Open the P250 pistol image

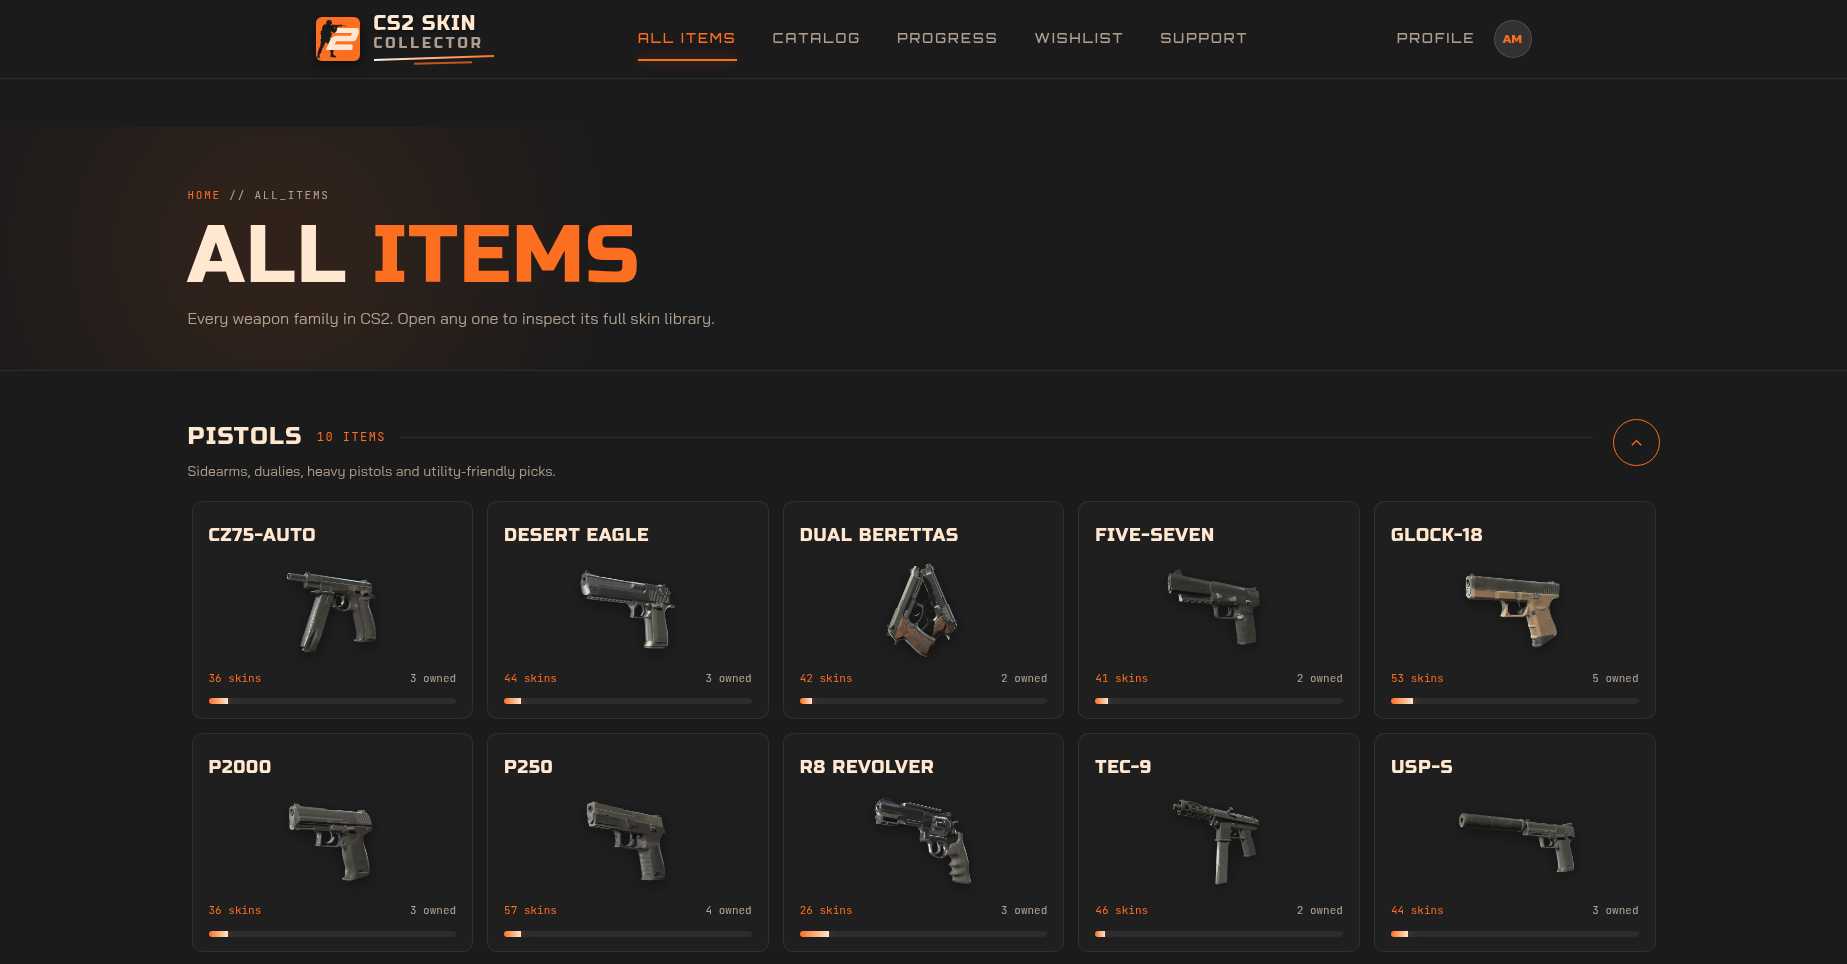(x=628, y=840)
